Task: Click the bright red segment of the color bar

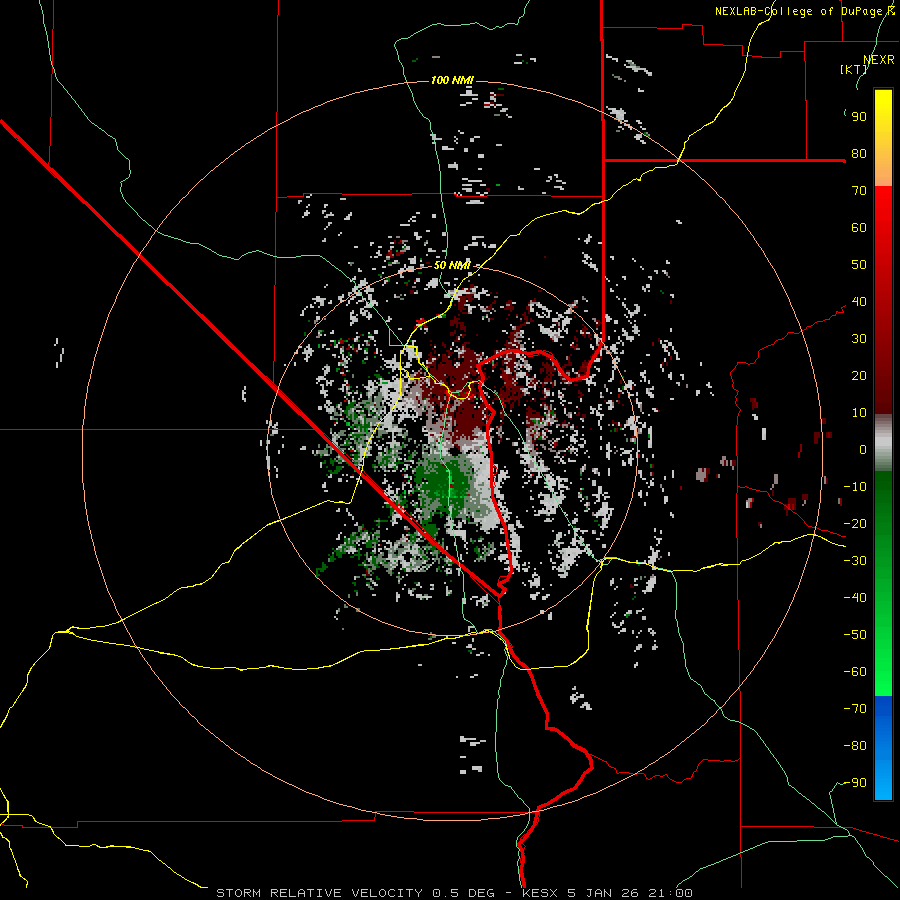Action: click(883, 224)
